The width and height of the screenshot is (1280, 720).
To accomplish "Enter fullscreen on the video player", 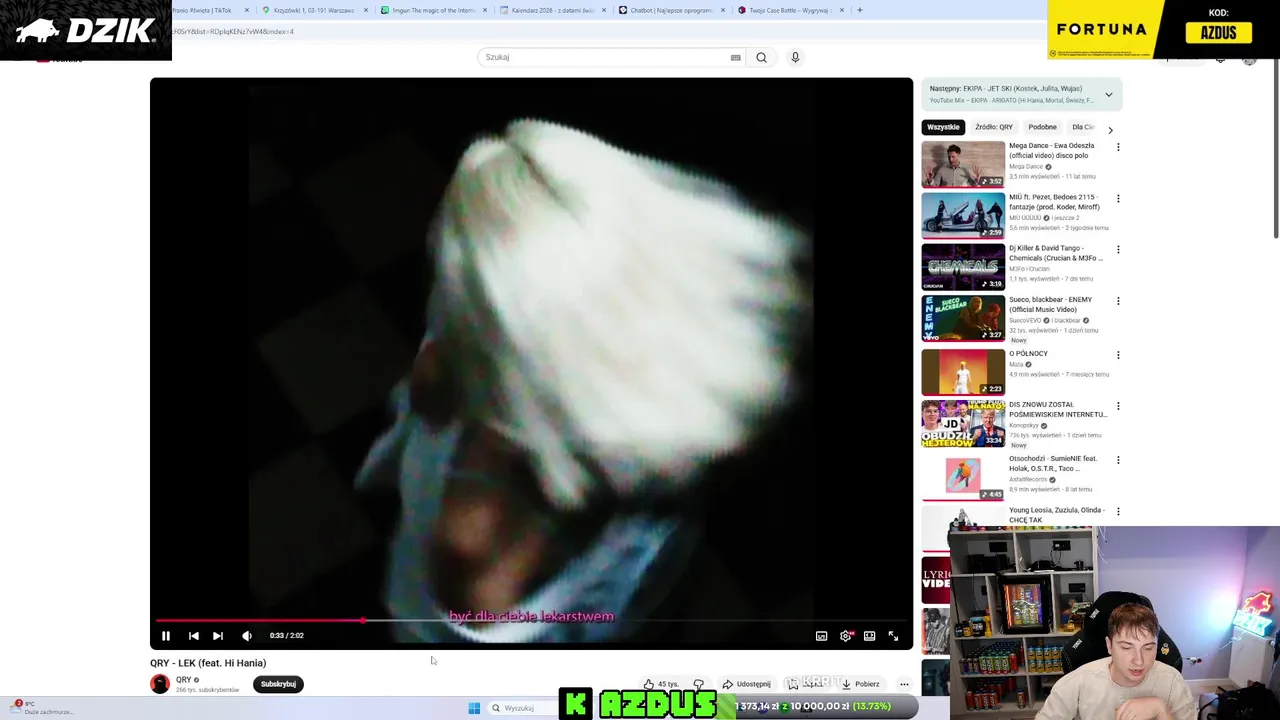I will [x=894, y=636].
